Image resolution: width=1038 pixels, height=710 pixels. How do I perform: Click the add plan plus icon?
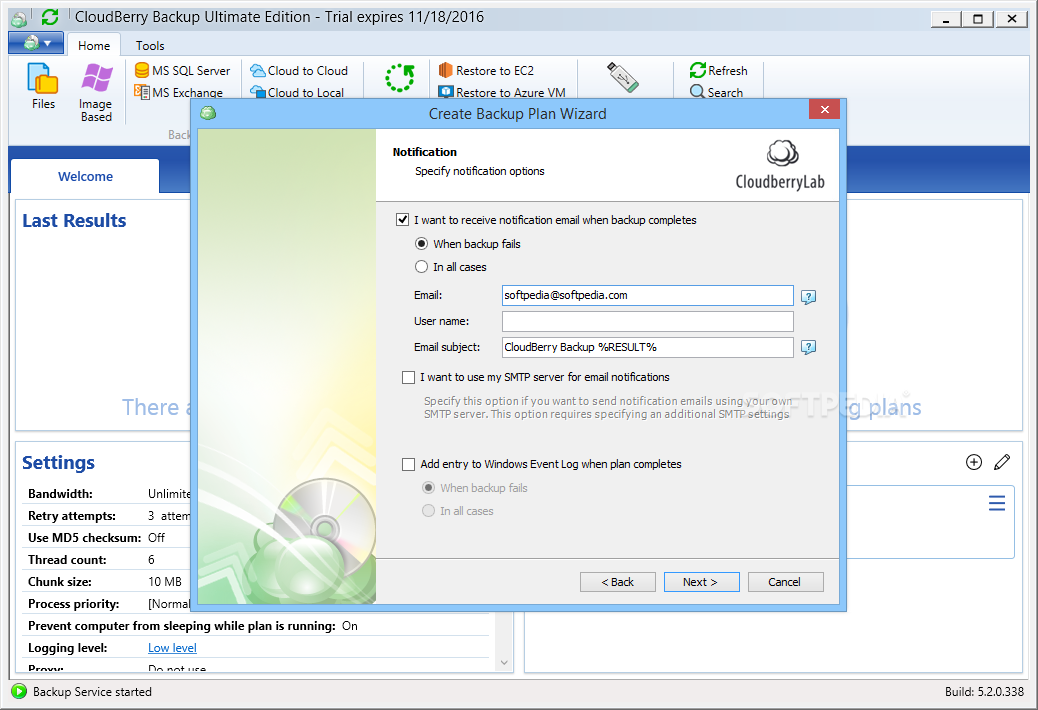[x=974, y=462]
